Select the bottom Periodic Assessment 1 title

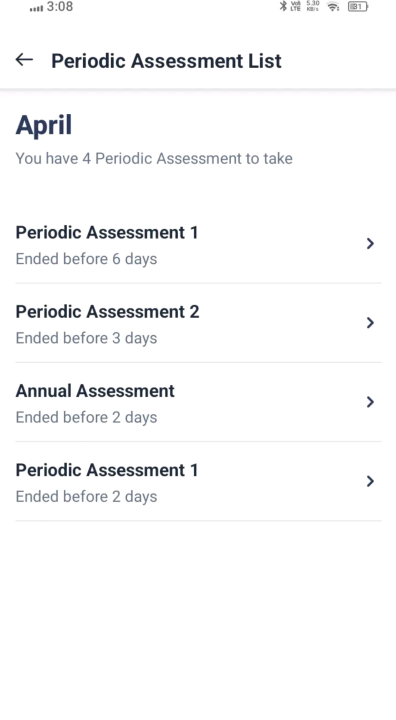coord(107,470)
